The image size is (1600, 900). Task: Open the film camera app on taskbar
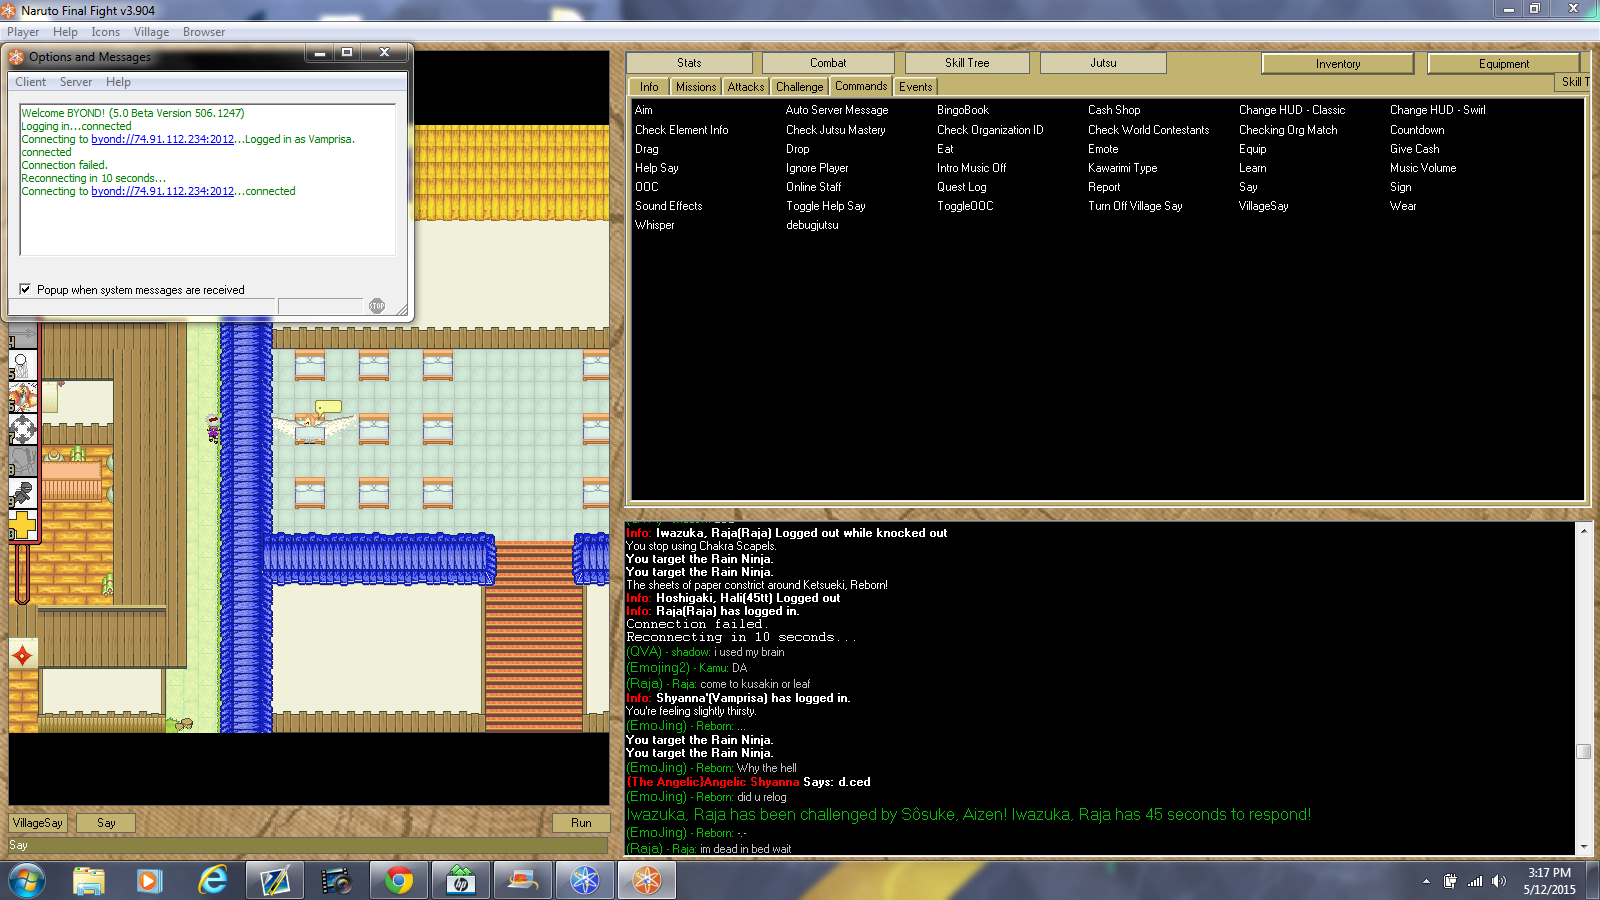[337, 881]
